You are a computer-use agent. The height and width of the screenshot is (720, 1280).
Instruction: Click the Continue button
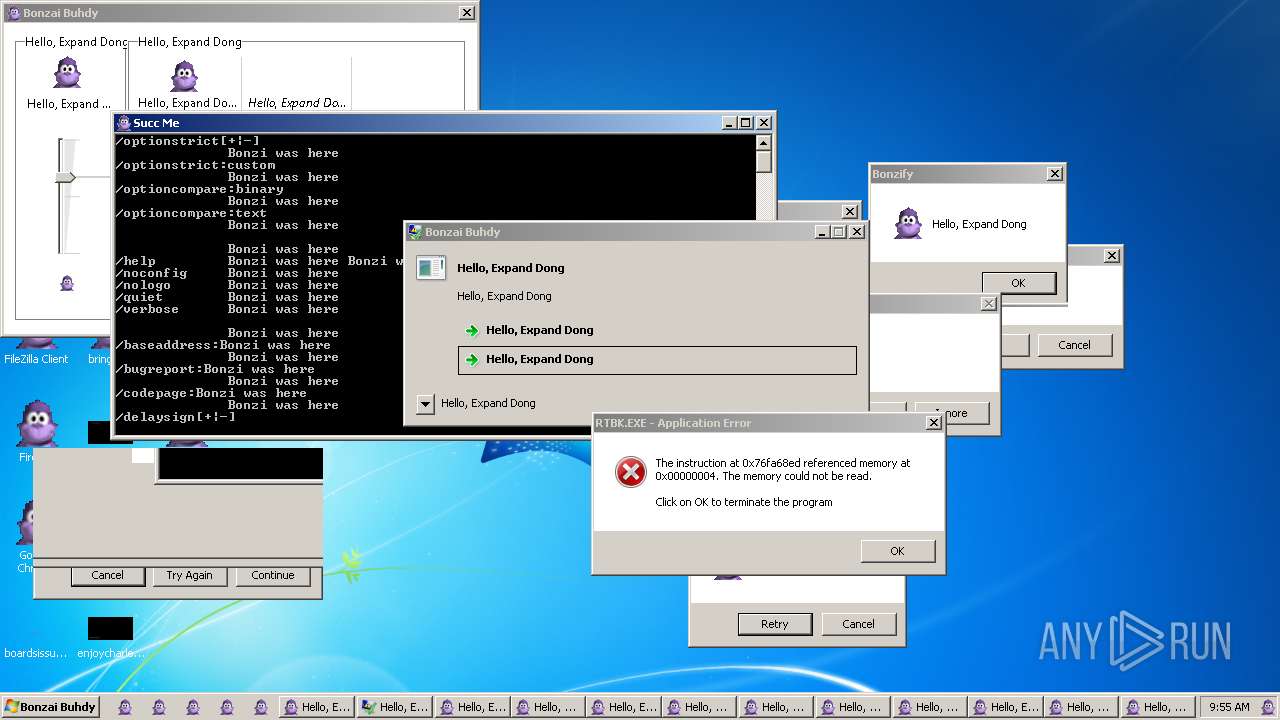(273, 576)
